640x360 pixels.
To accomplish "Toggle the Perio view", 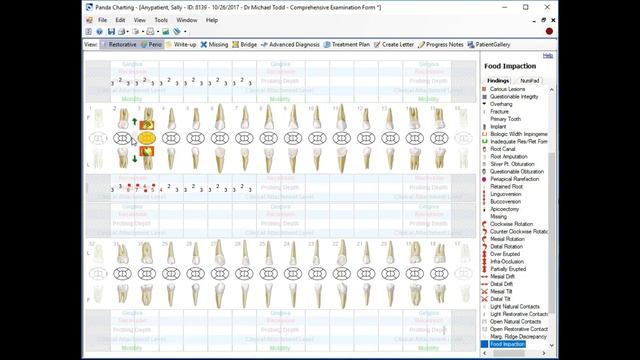I will (151, 44).
